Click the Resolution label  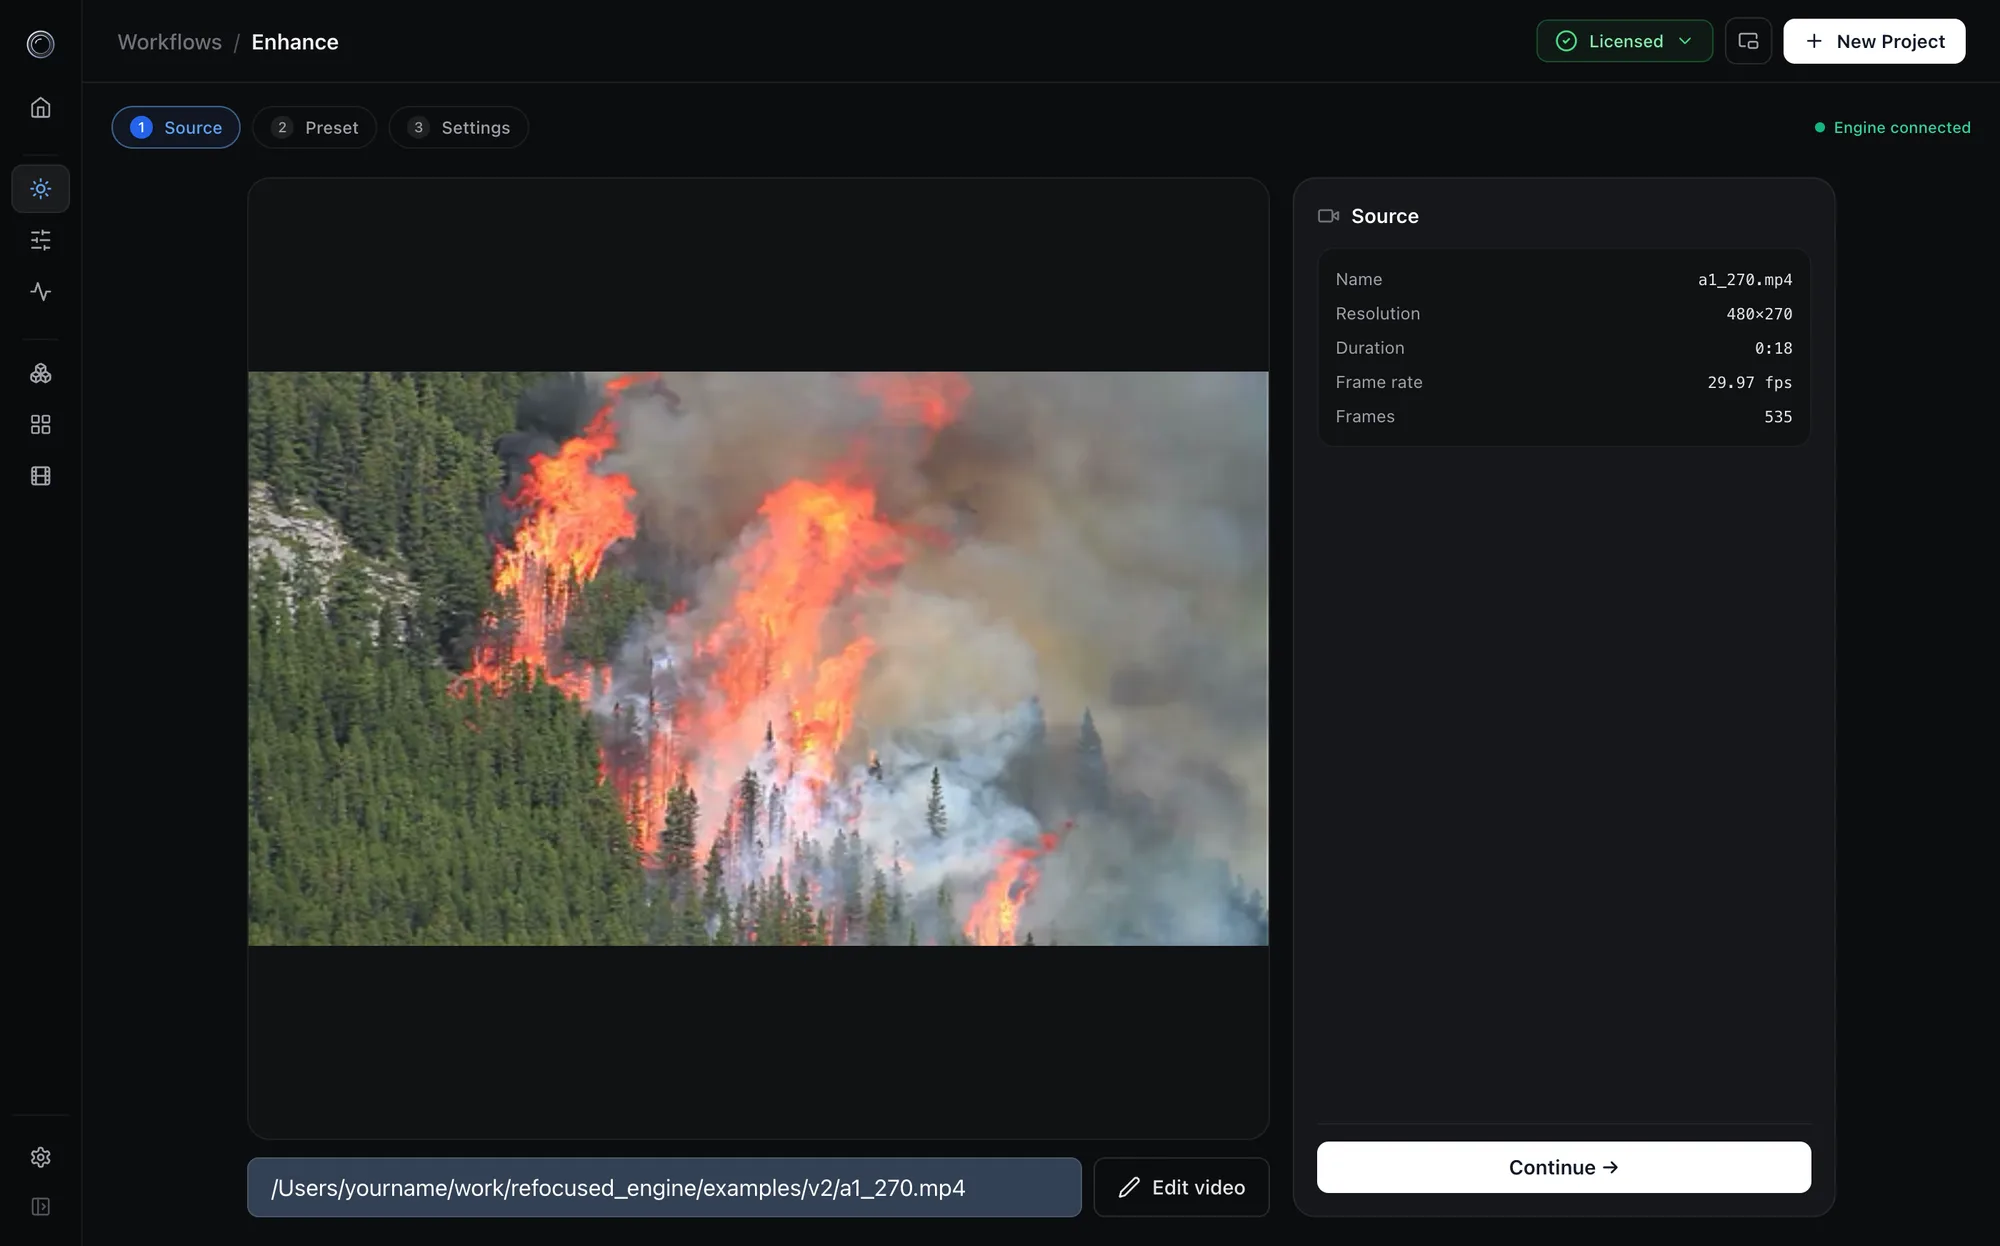(1378, 314)
